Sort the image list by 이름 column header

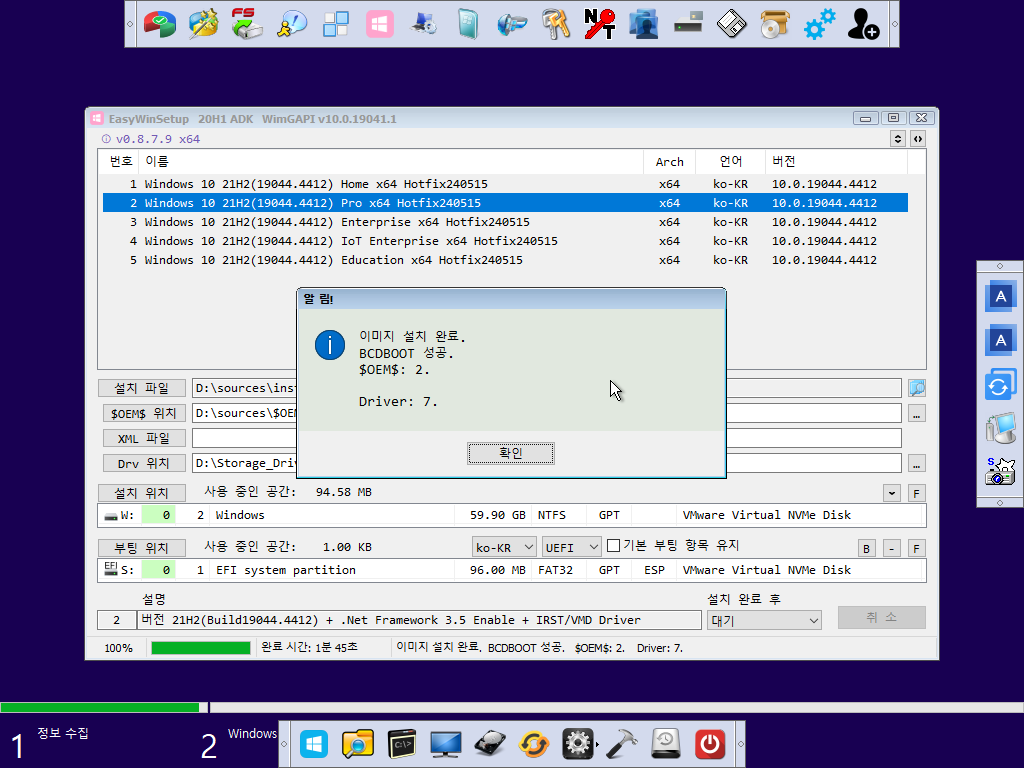391,161
